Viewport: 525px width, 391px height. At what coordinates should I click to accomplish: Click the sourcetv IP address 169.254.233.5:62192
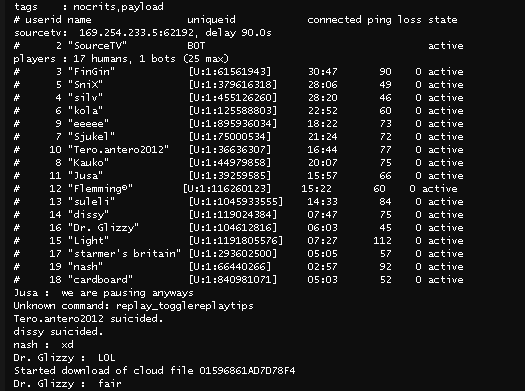136,33
